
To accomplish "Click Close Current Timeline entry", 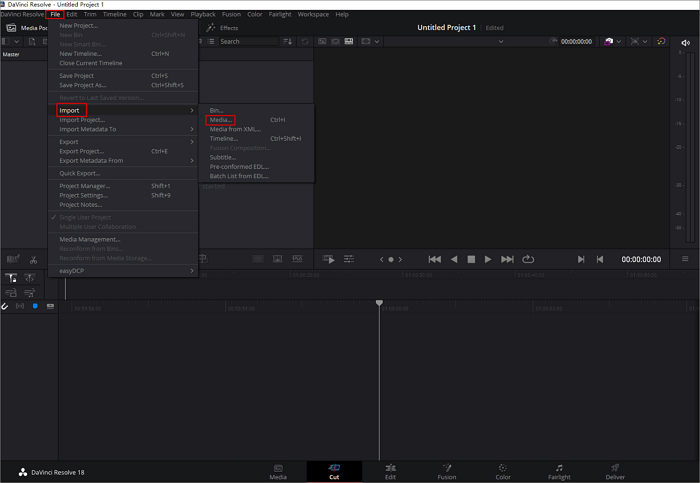I will (x=91, y=63).
